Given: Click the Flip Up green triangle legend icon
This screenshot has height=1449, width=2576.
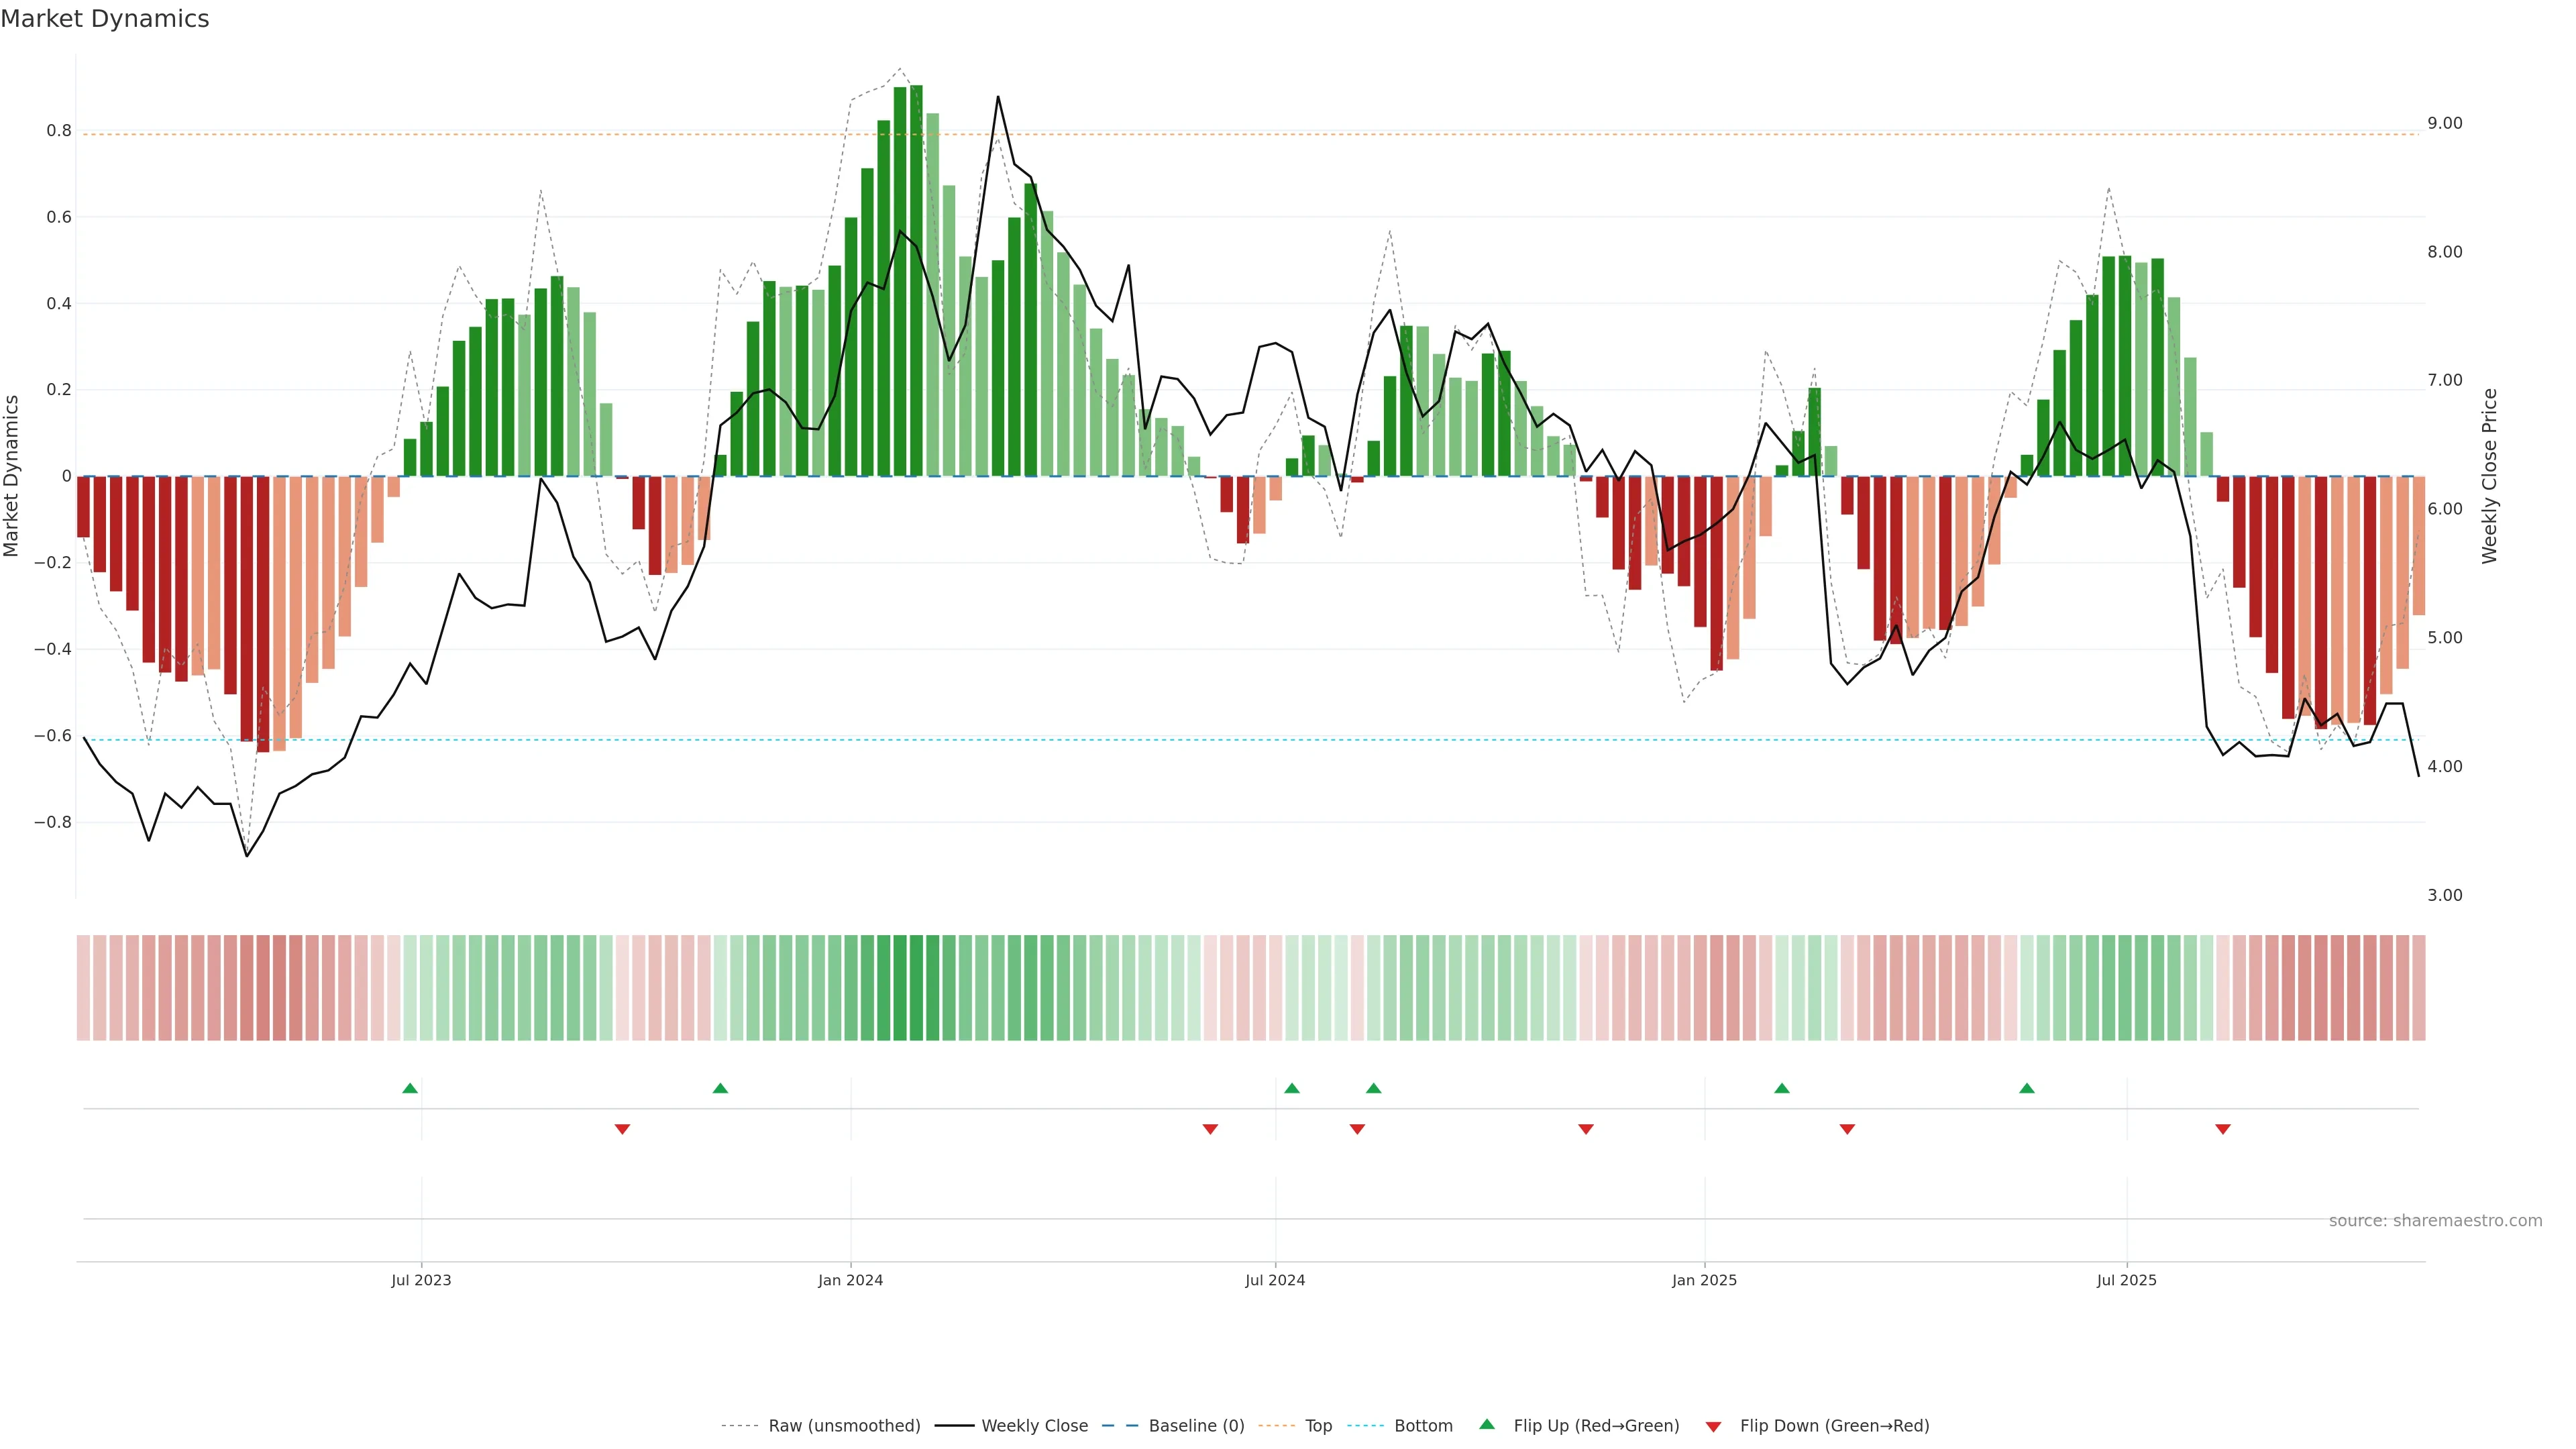Looking at the screenshot, I should (x=1487, y=1424).
